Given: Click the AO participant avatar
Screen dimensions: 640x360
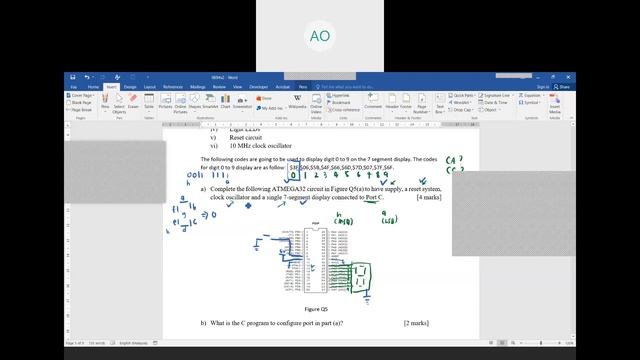Looking at the screenshot, I should coord(320,36).
